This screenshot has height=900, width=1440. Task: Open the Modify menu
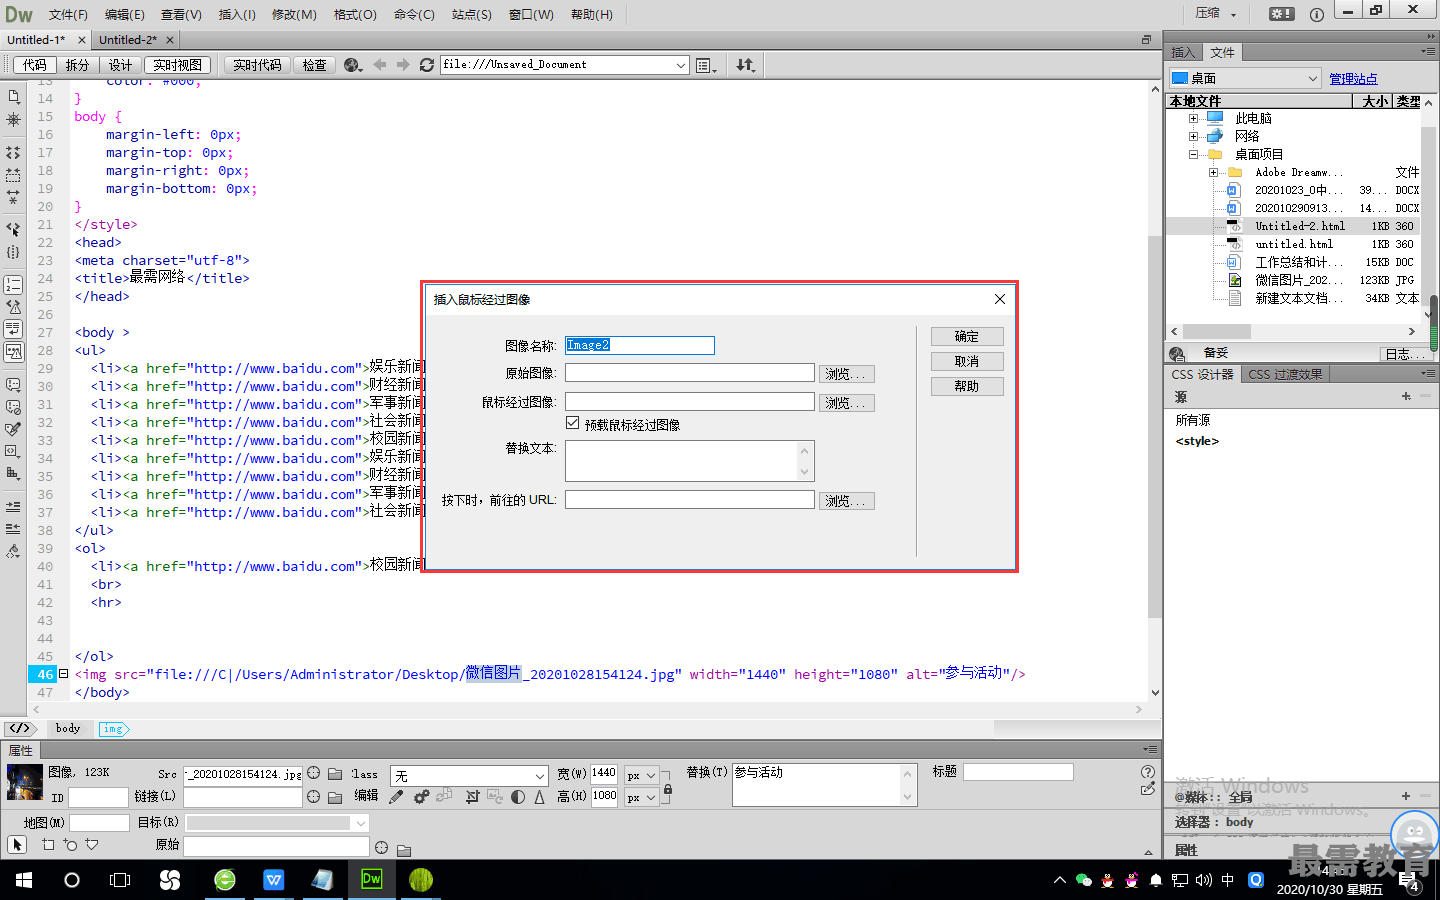click(294, 14)
